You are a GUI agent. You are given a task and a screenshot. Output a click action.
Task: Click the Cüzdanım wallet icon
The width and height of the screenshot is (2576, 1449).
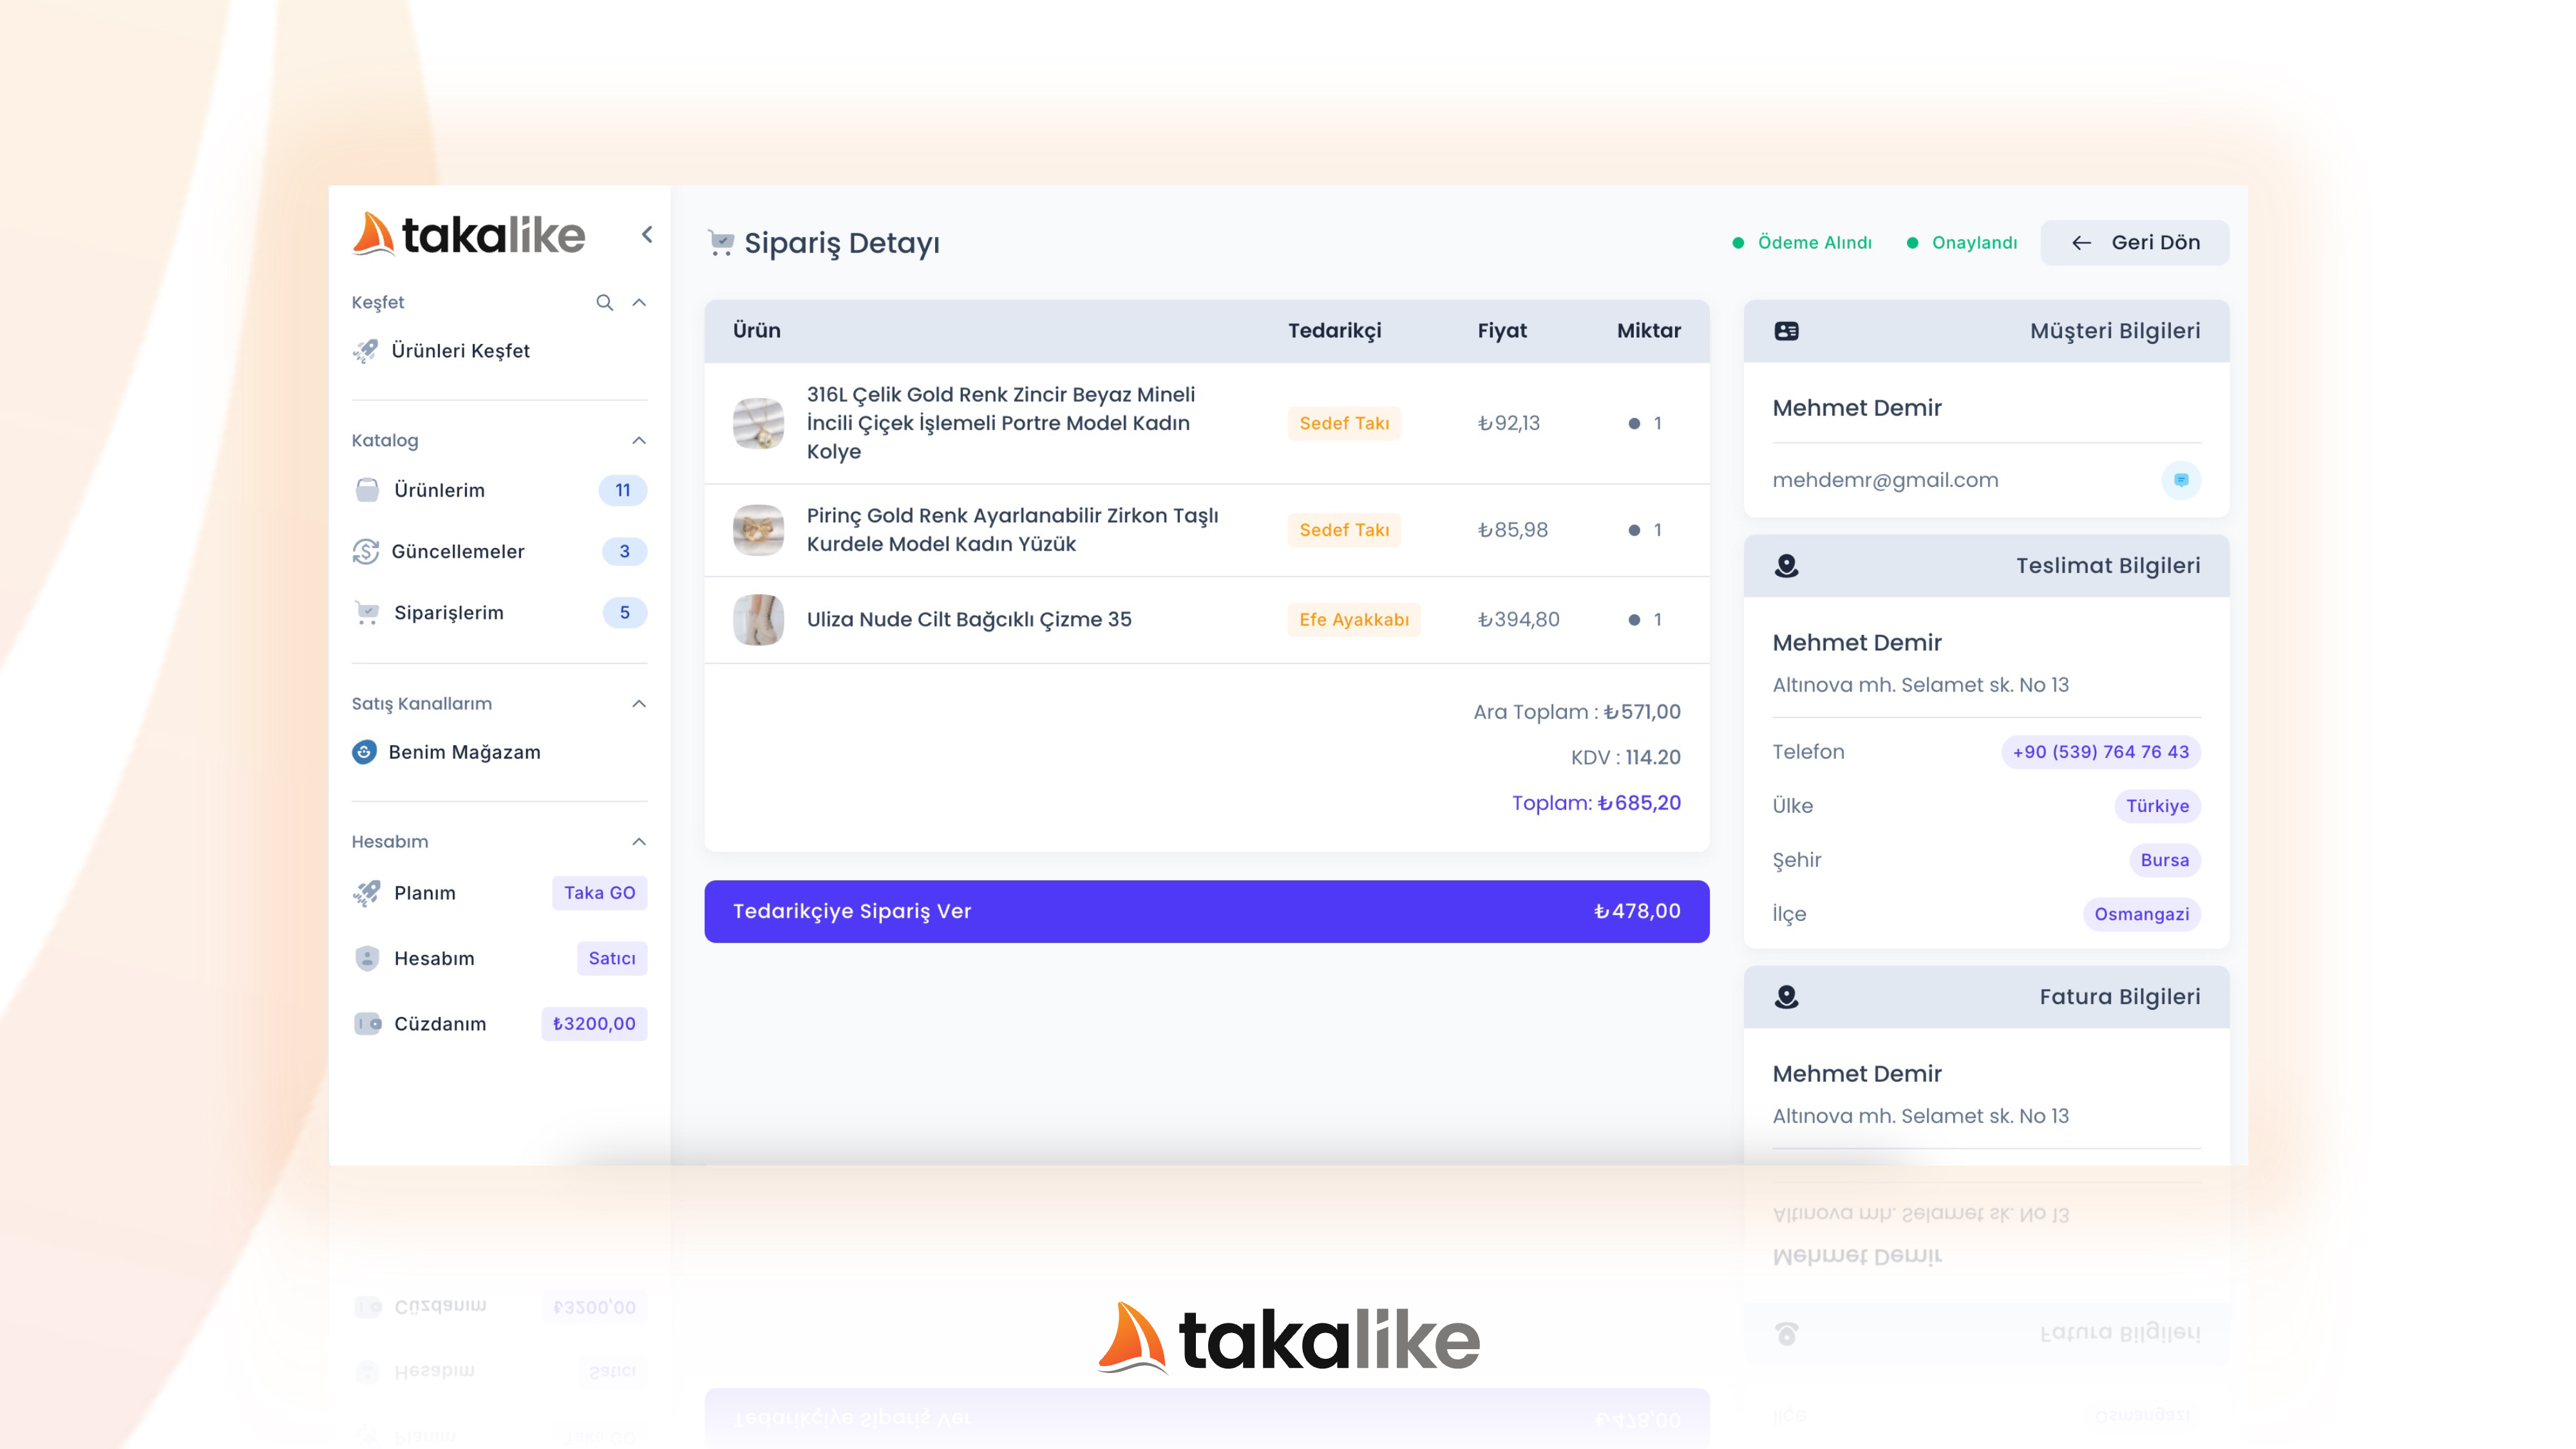(x=368, y=1023)
